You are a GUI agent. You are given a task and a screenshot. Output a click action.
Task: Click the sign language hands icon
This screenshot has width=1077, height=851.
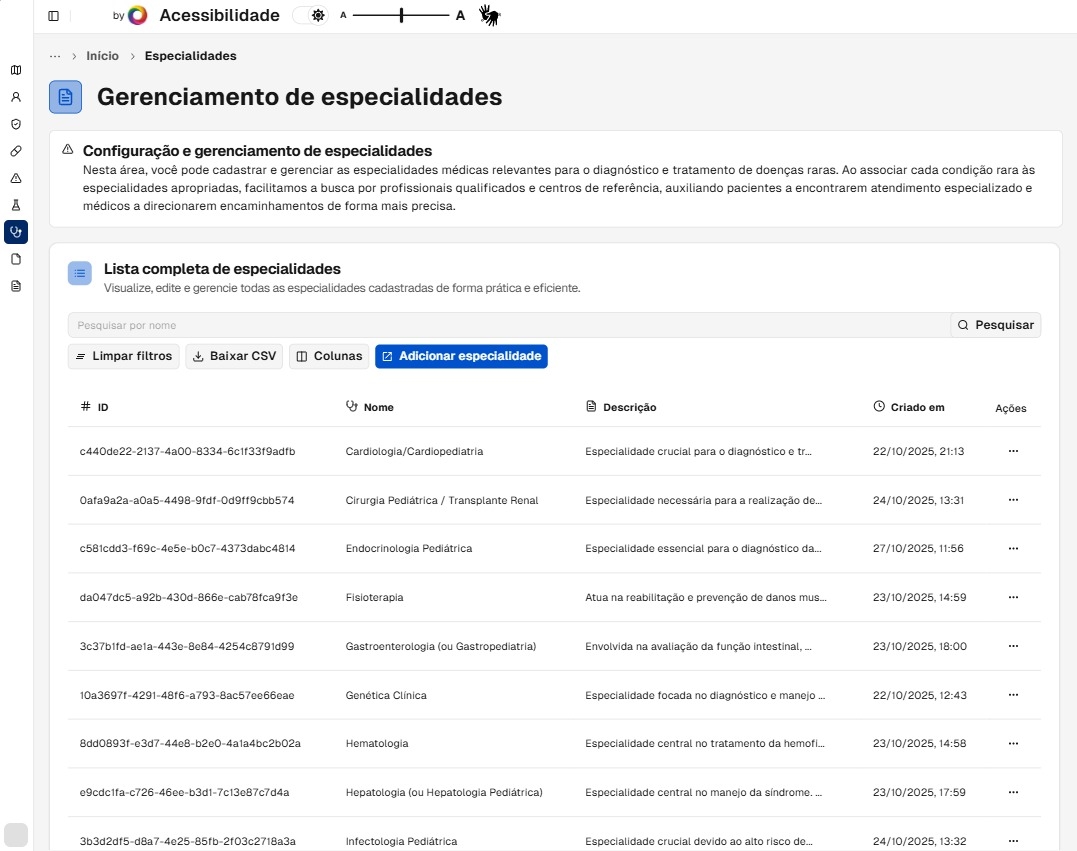(x=489, y=15)
